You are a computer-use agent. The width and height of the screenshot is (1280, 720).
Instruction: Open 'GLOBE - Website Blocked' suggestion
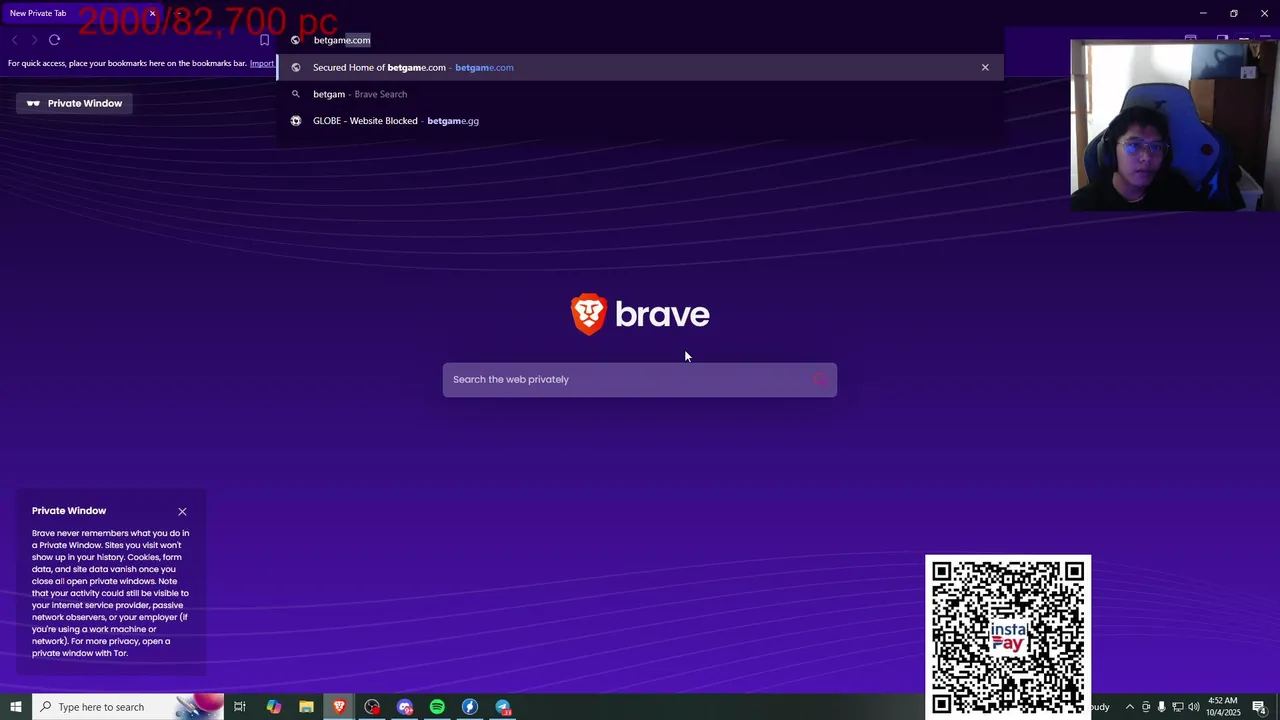tap(640, 121)
